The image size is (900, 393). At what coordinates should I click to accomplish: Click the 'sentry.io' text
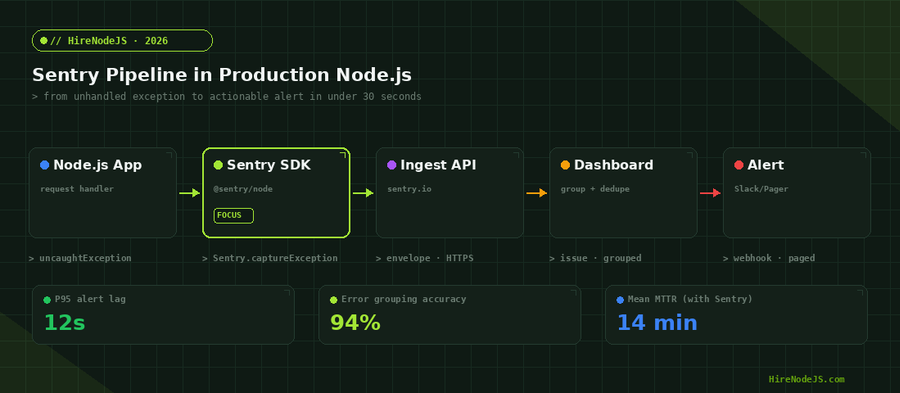click(x=409, y=189)
